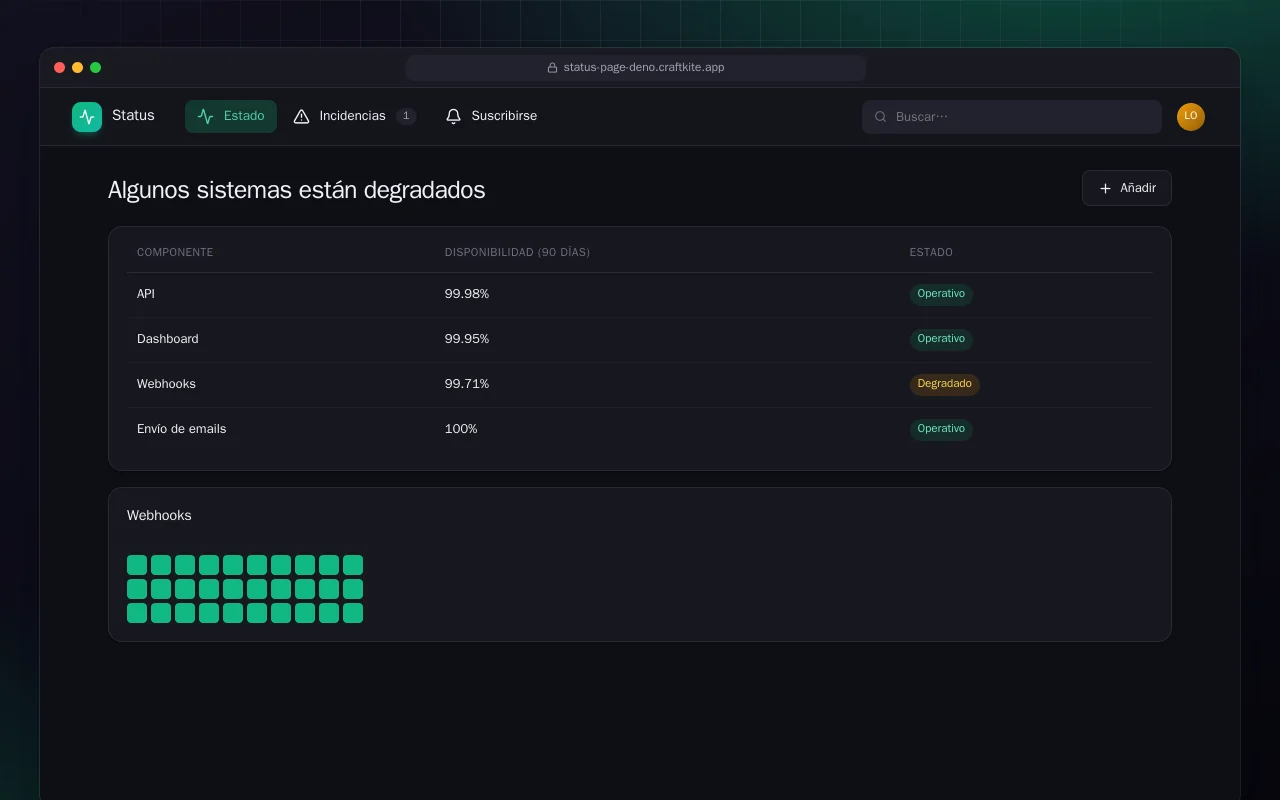Open the Incidencias tab
The image size is (1280, 800).
pyautogui.click(x=354, y=116)
